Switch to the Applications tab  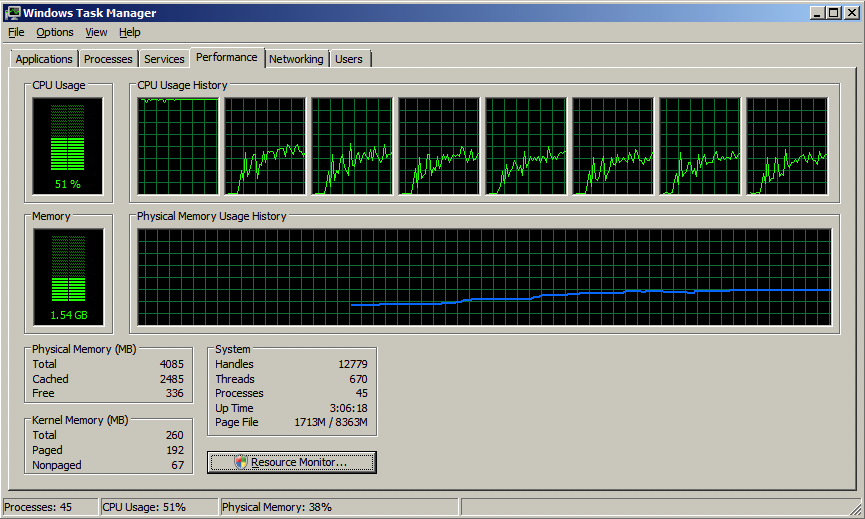coord(44,59)
